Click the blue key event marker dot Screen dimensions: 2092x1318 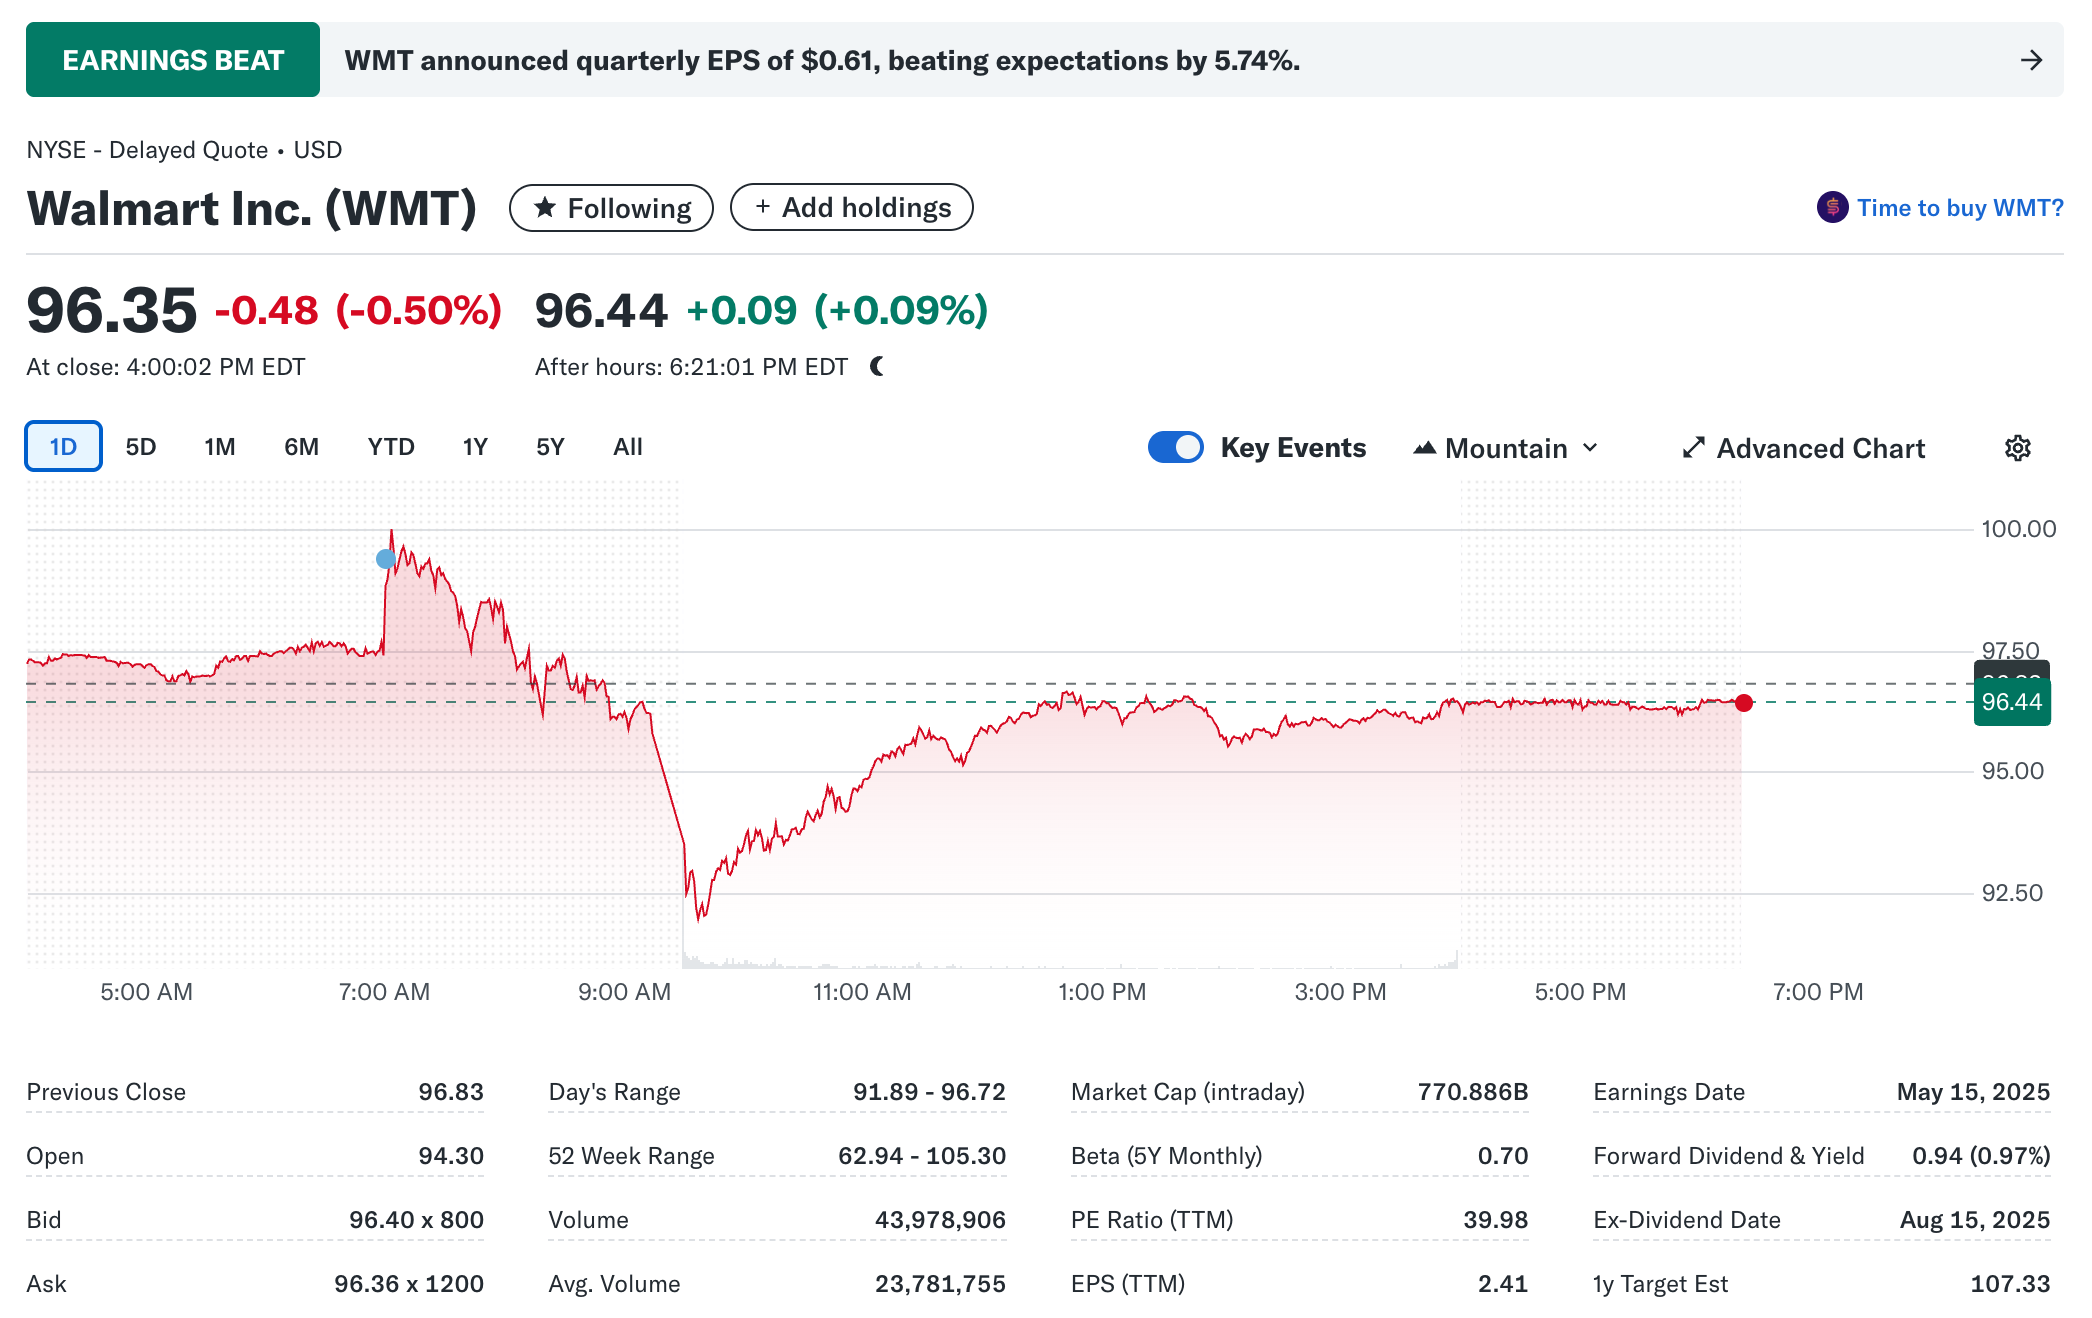[x=386, y=559]
